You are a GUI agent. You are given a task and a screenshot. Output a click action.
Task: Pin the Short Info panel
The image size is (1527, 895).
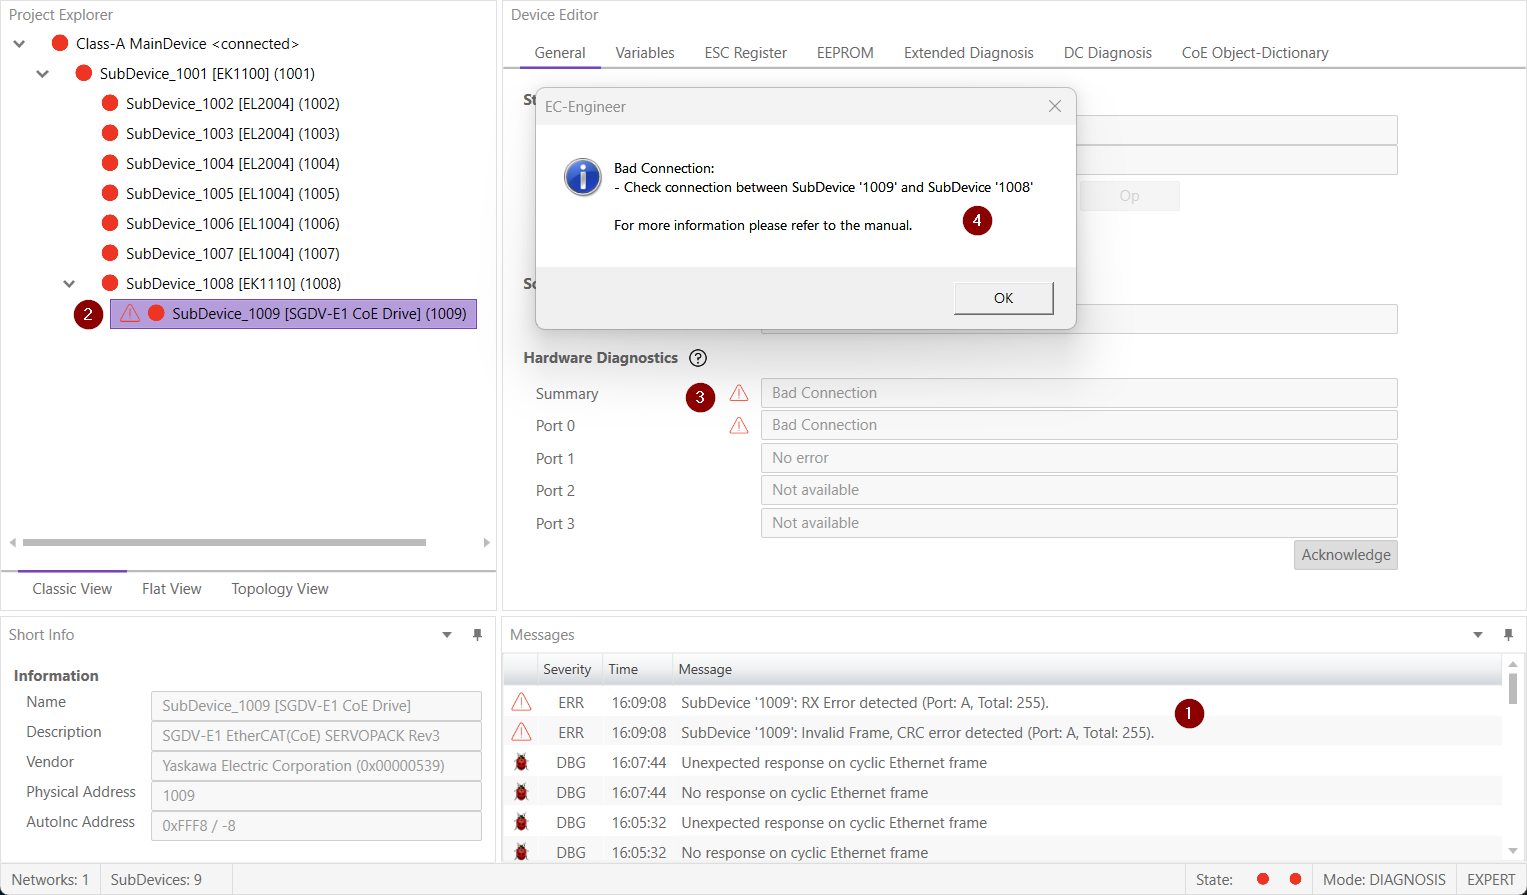coord(477,635)
